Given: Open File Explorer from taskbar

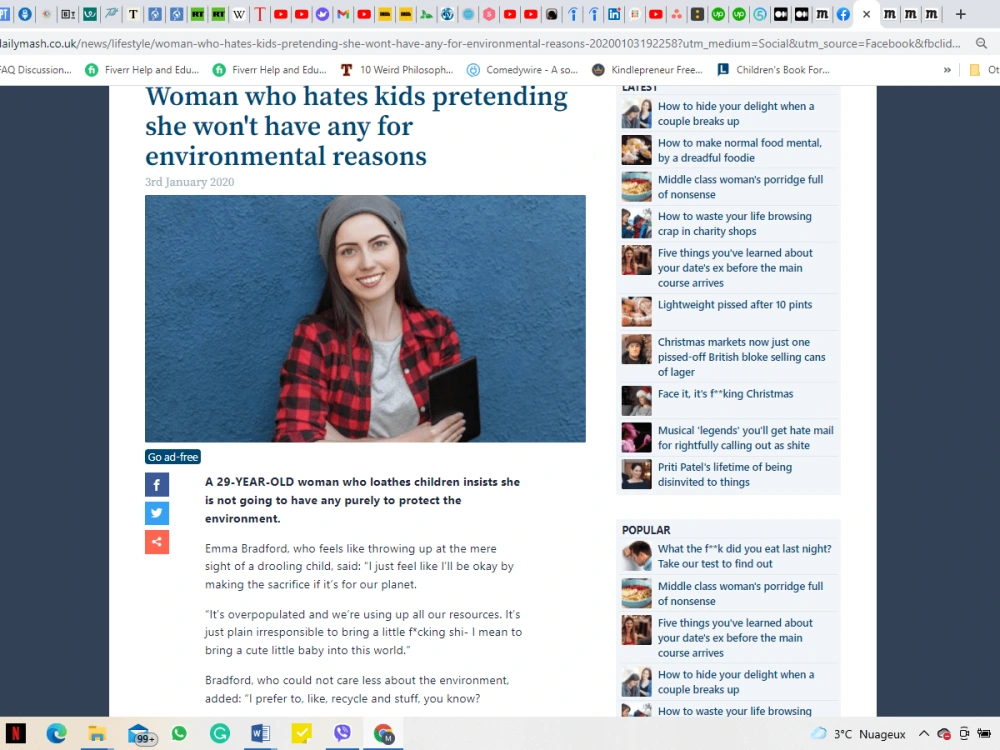Looking at the screenshot, I should point(97,733).
